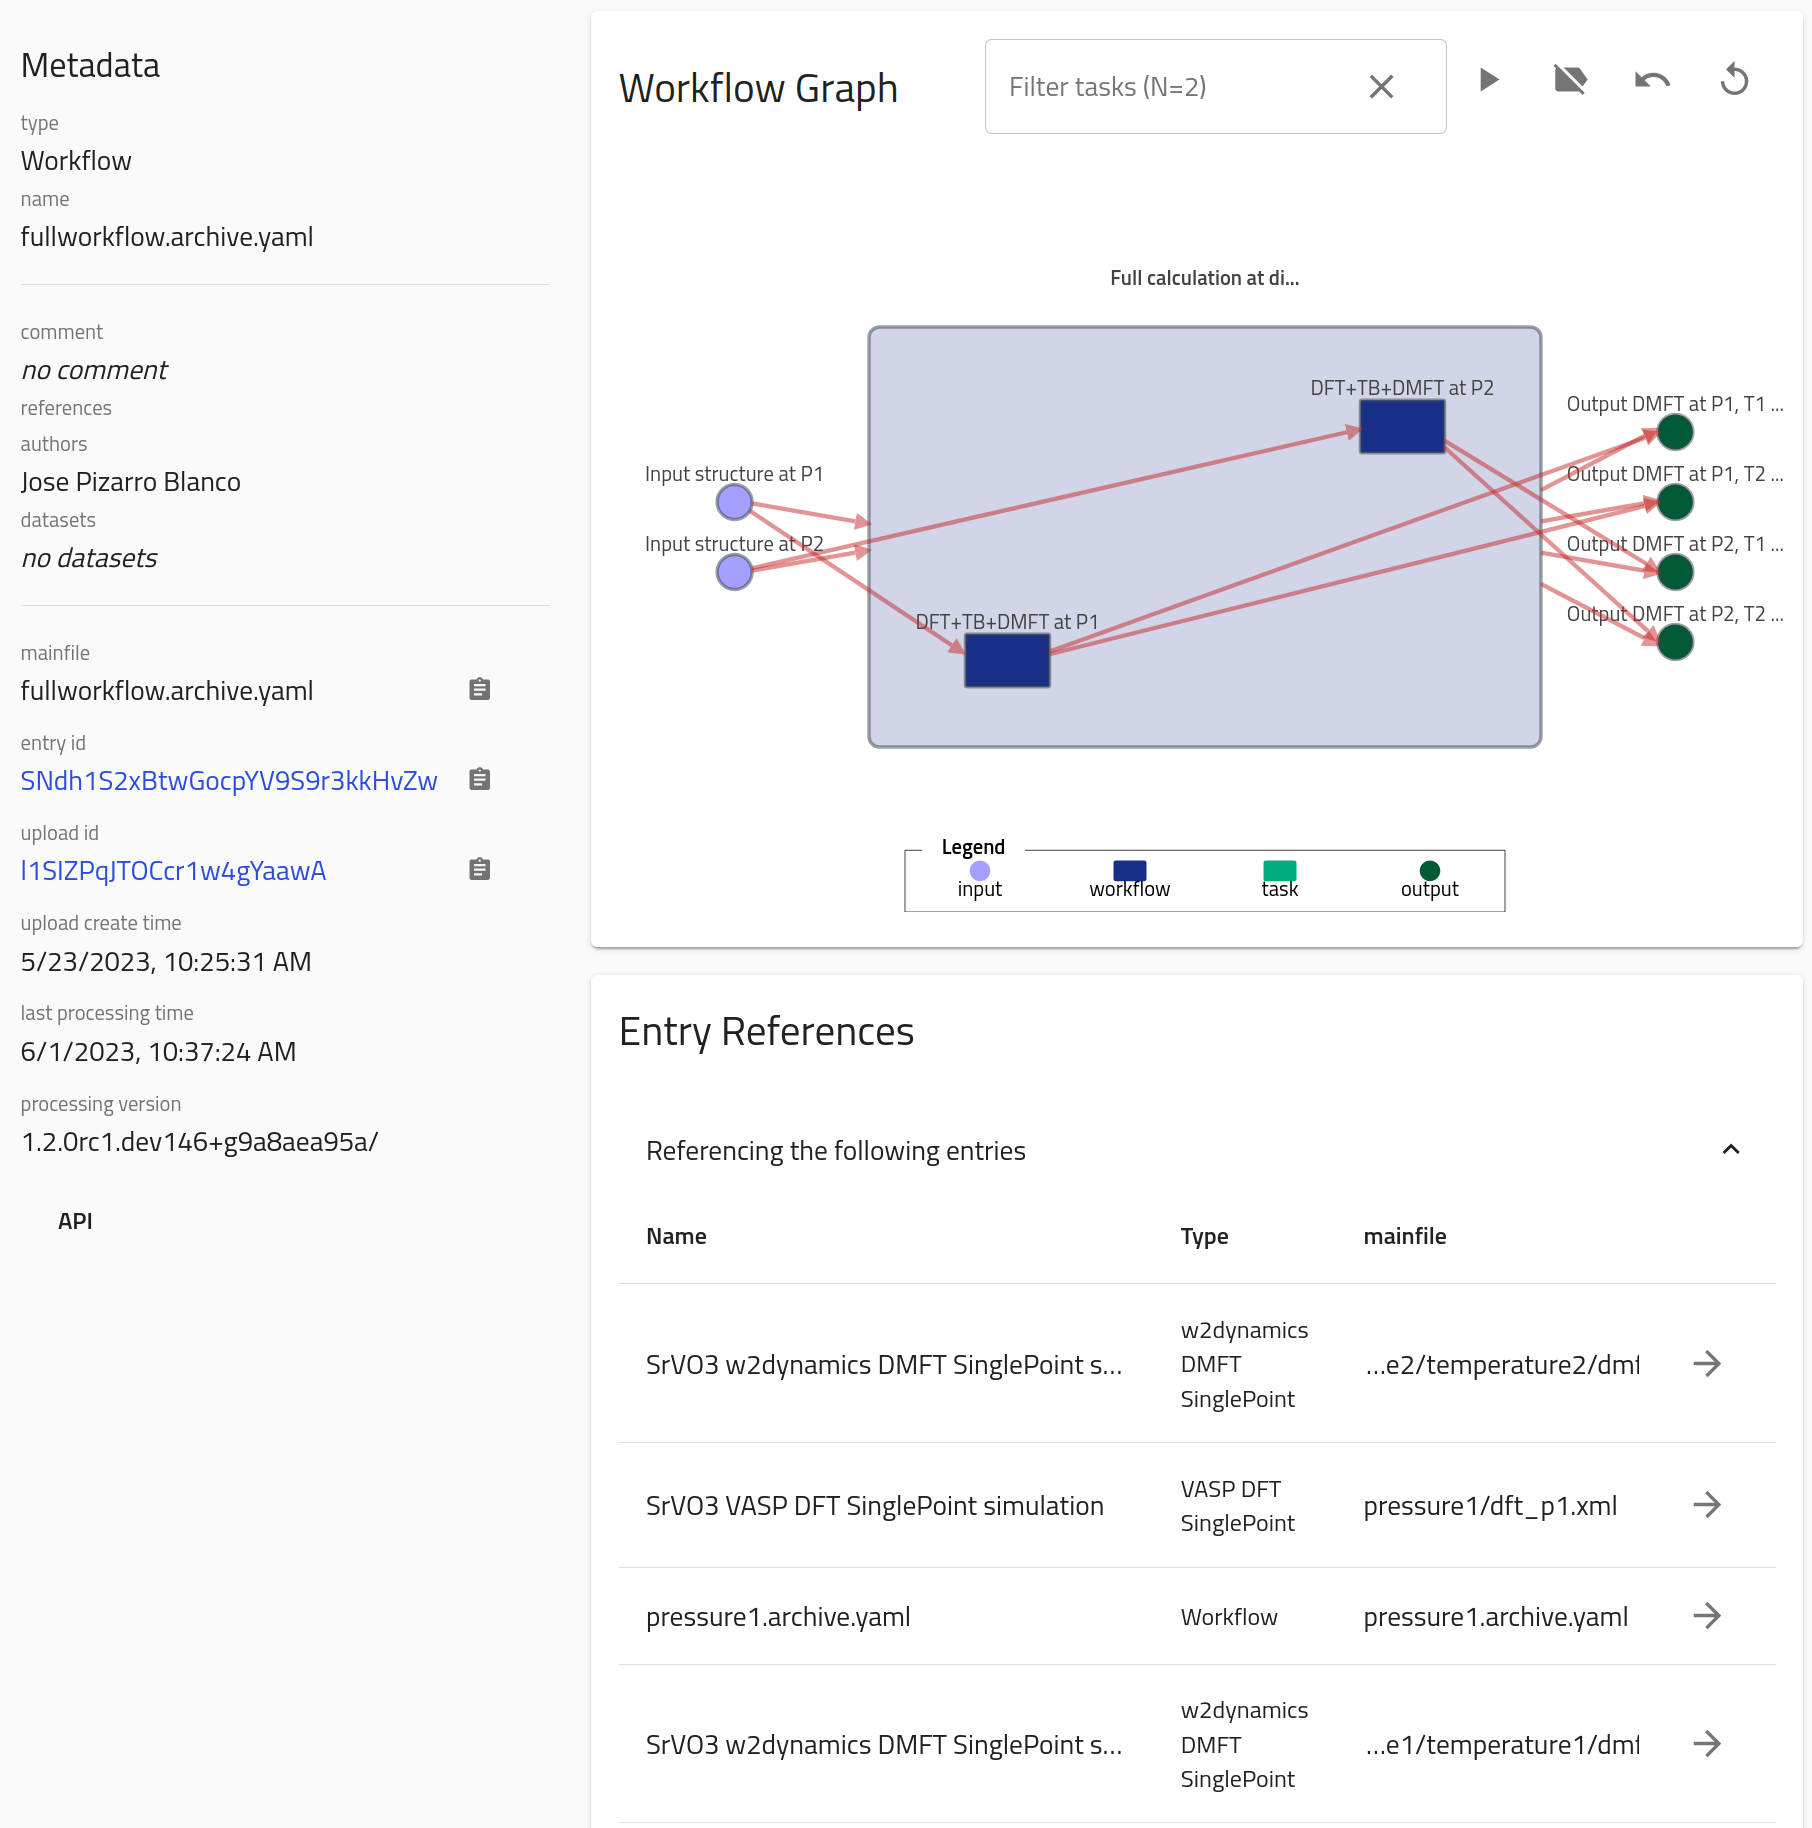Copy mainfile fullworkflow.archive.yaml to clipboard

[480, 689]
